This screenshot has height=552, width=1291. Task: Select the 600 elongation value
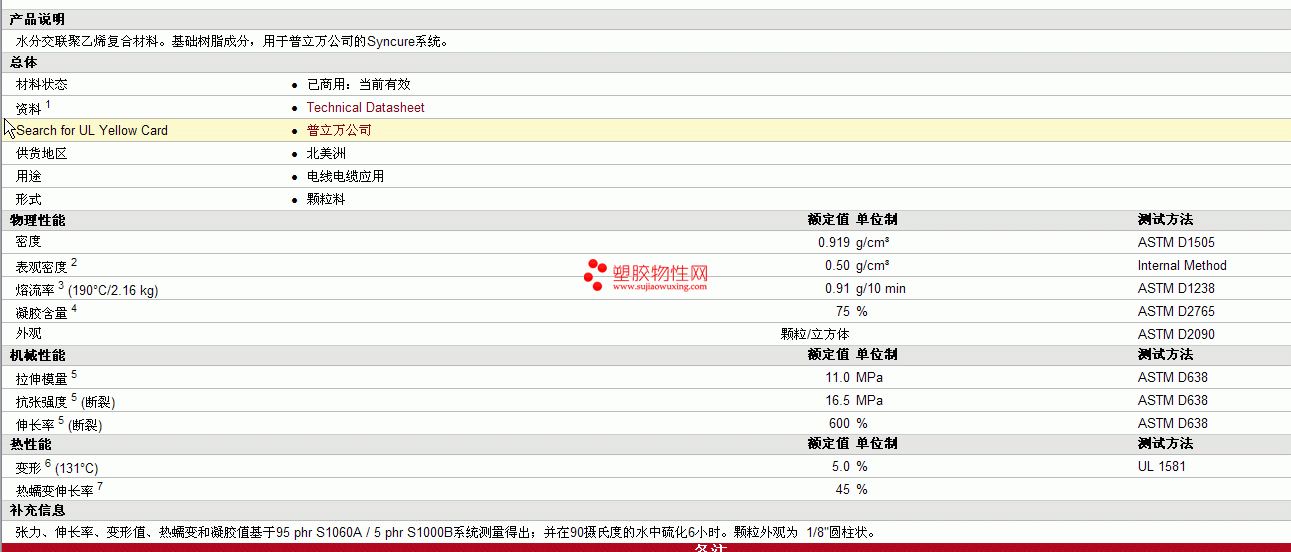point(839,423)
